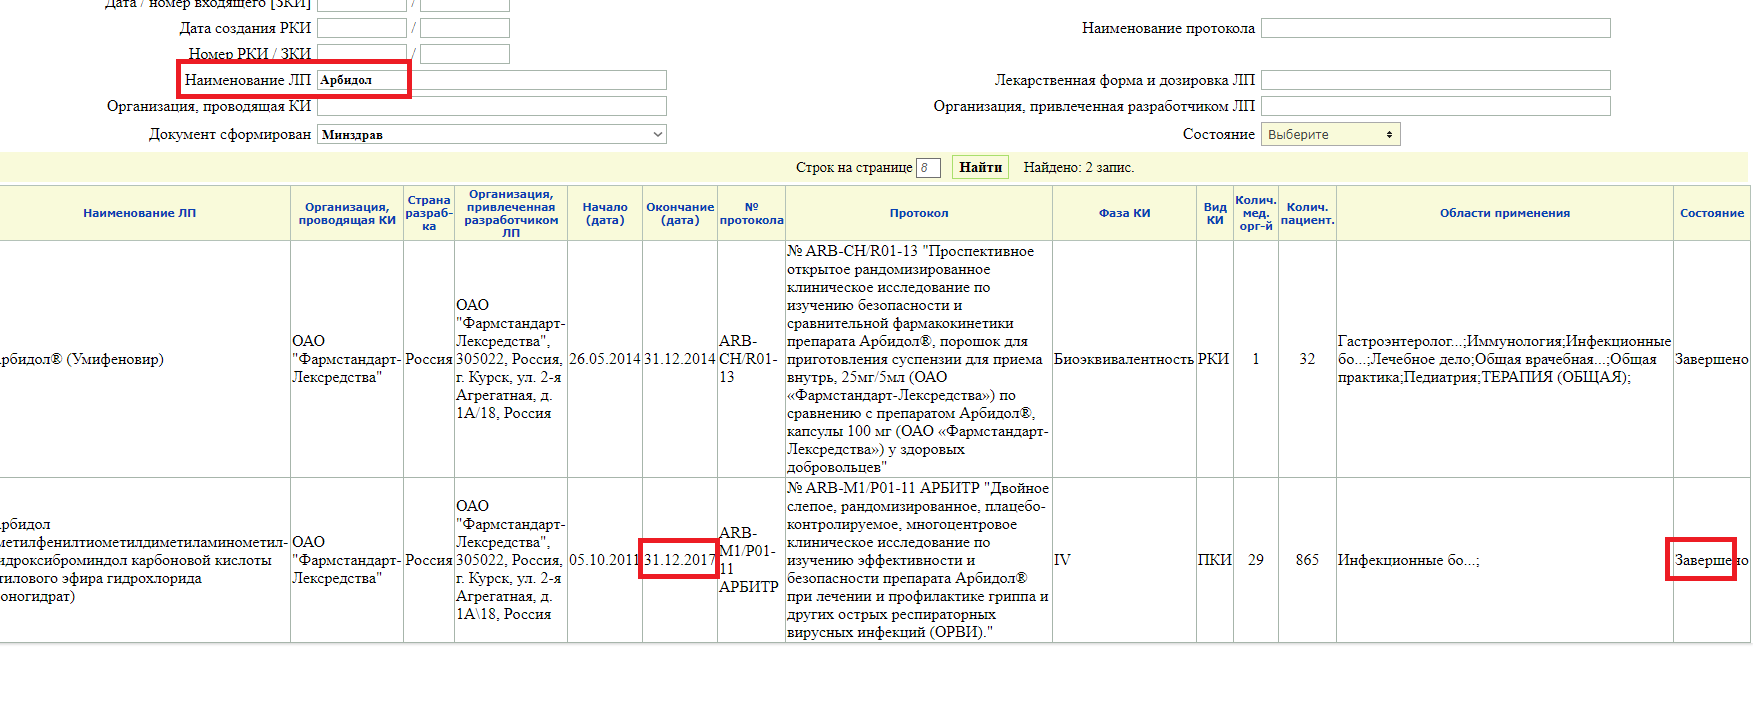Screen dimensions: 1753x711
Task: Click the Найдено: 2 запис. result count text
Action: coord(1079,168)
